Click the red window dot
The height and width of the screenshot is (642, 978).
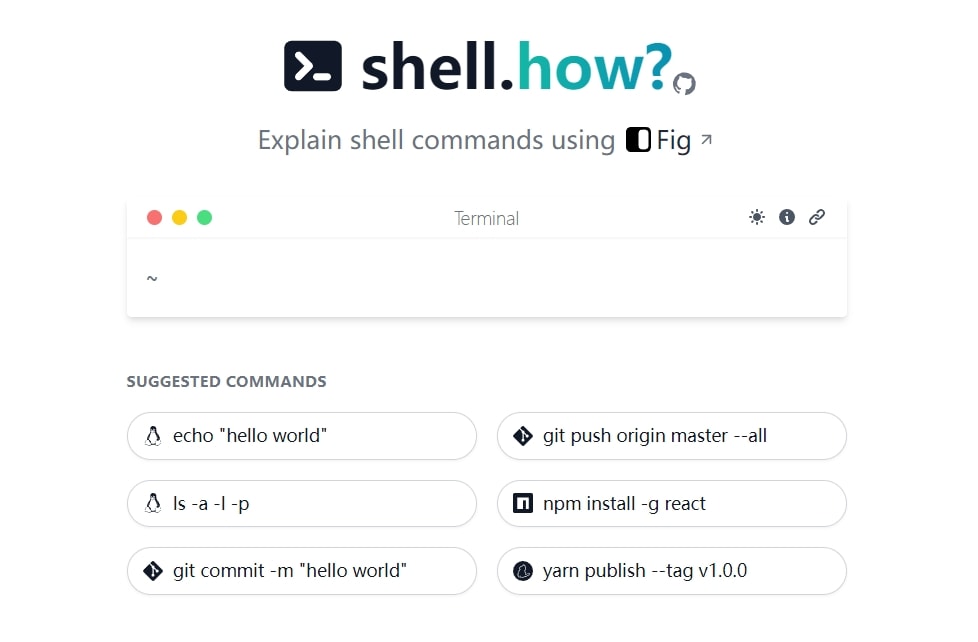click(x=155, y=217)
